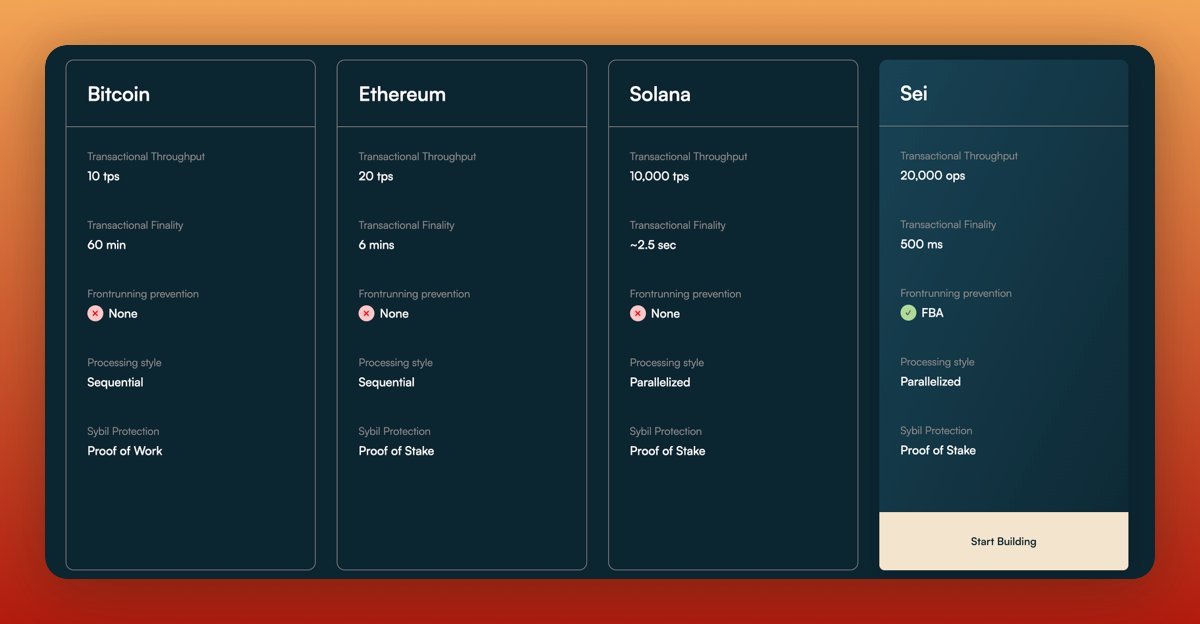Click the '10 tps' value under Bitcoin
The width and height of the screenshot is (1200, 624).
pos(103,176)
